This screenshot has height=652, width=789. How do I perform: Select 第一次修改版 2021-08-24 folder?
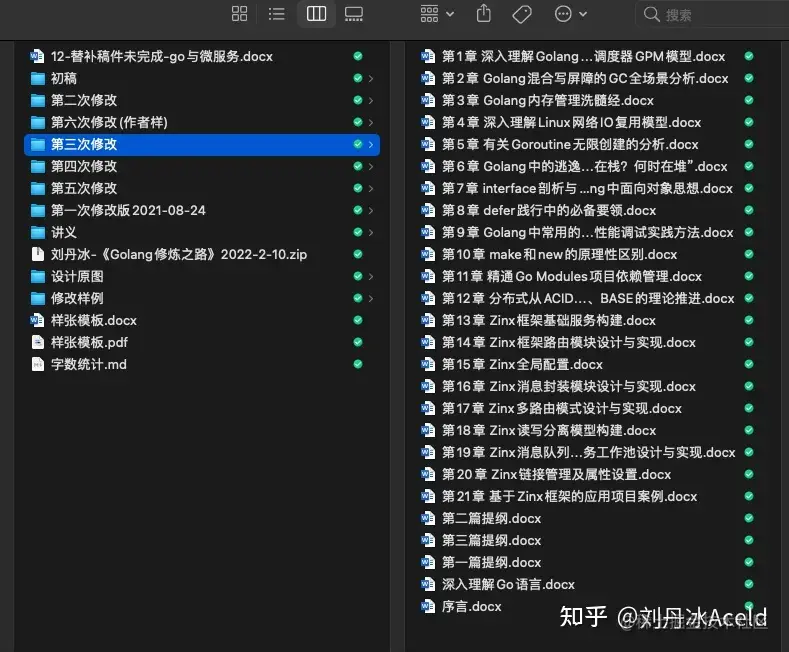(x=202, y=210)
